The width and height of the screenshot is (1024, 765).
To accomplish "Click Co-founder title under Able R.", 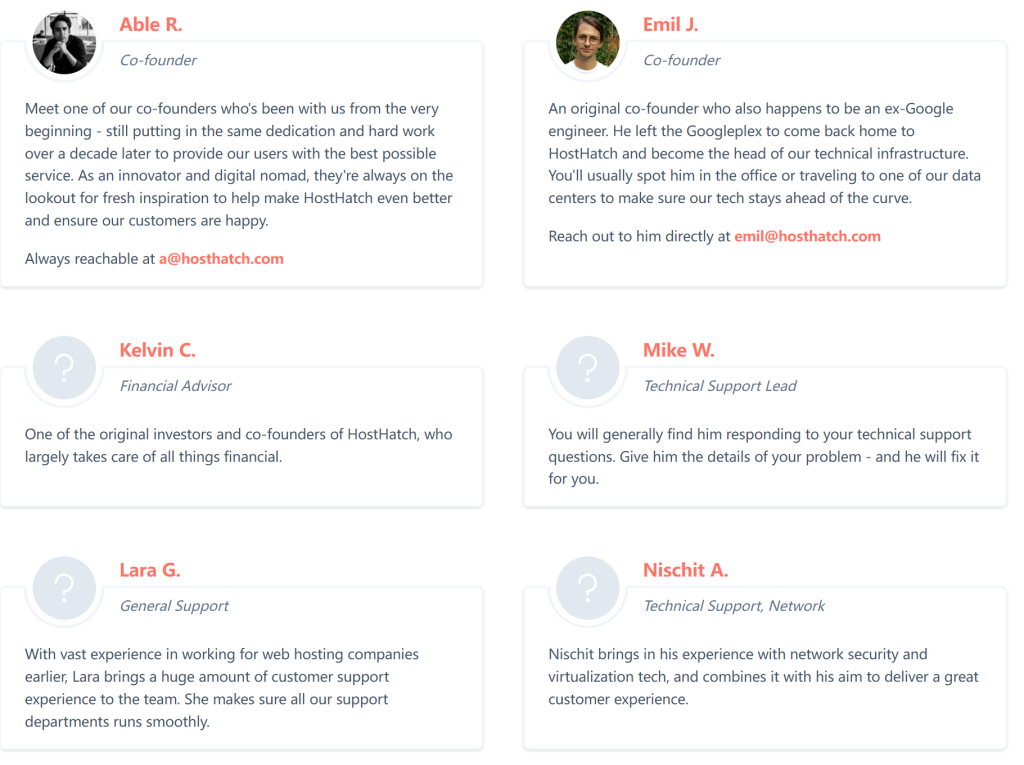I will click(x=158, y=60).
